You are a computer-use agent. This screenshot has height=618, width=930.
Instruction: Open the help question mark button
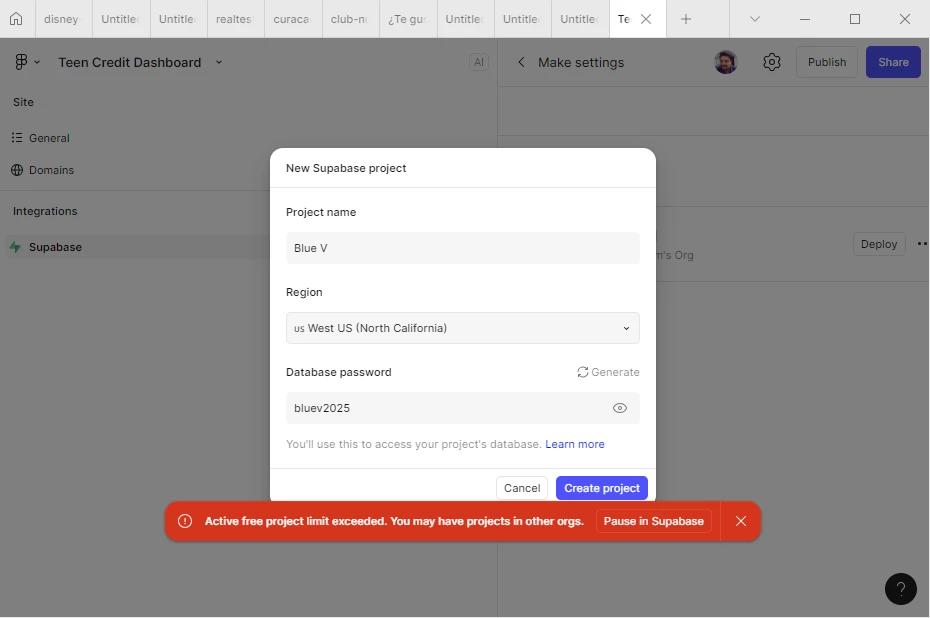(x=900, y=589)
